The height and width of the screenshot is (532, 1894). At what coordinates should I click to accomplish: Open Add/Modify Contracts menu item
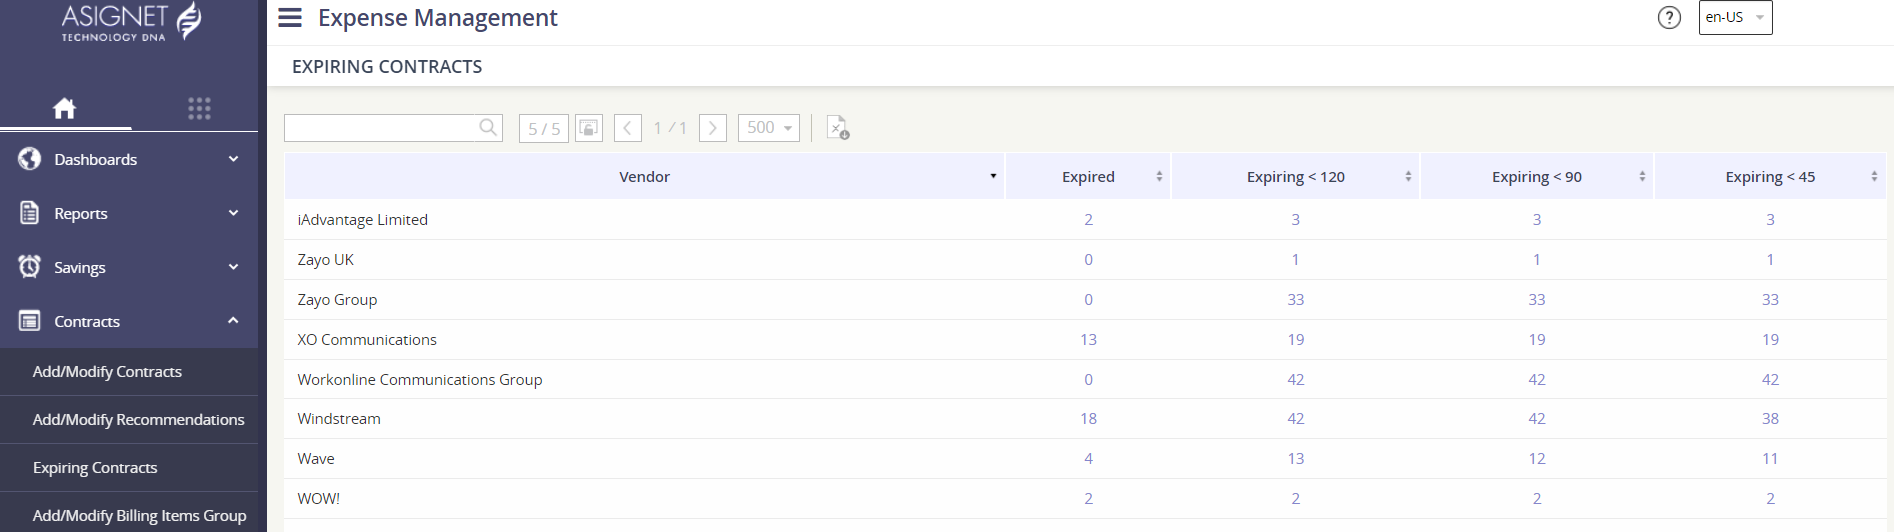point(107,371)
